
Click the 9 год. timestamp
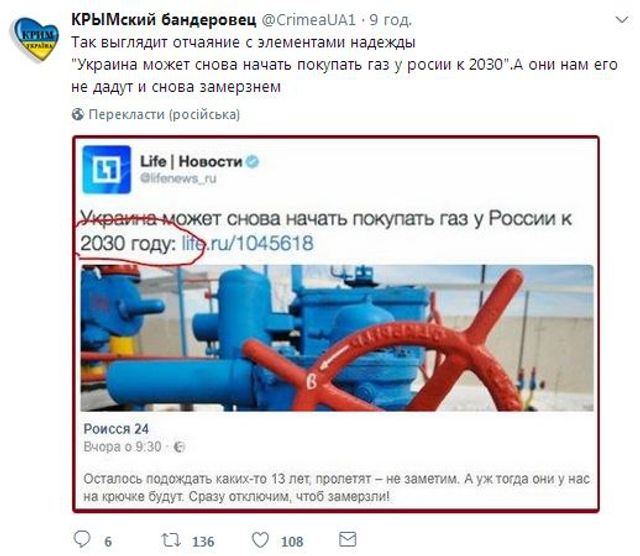tap(390, 20)
